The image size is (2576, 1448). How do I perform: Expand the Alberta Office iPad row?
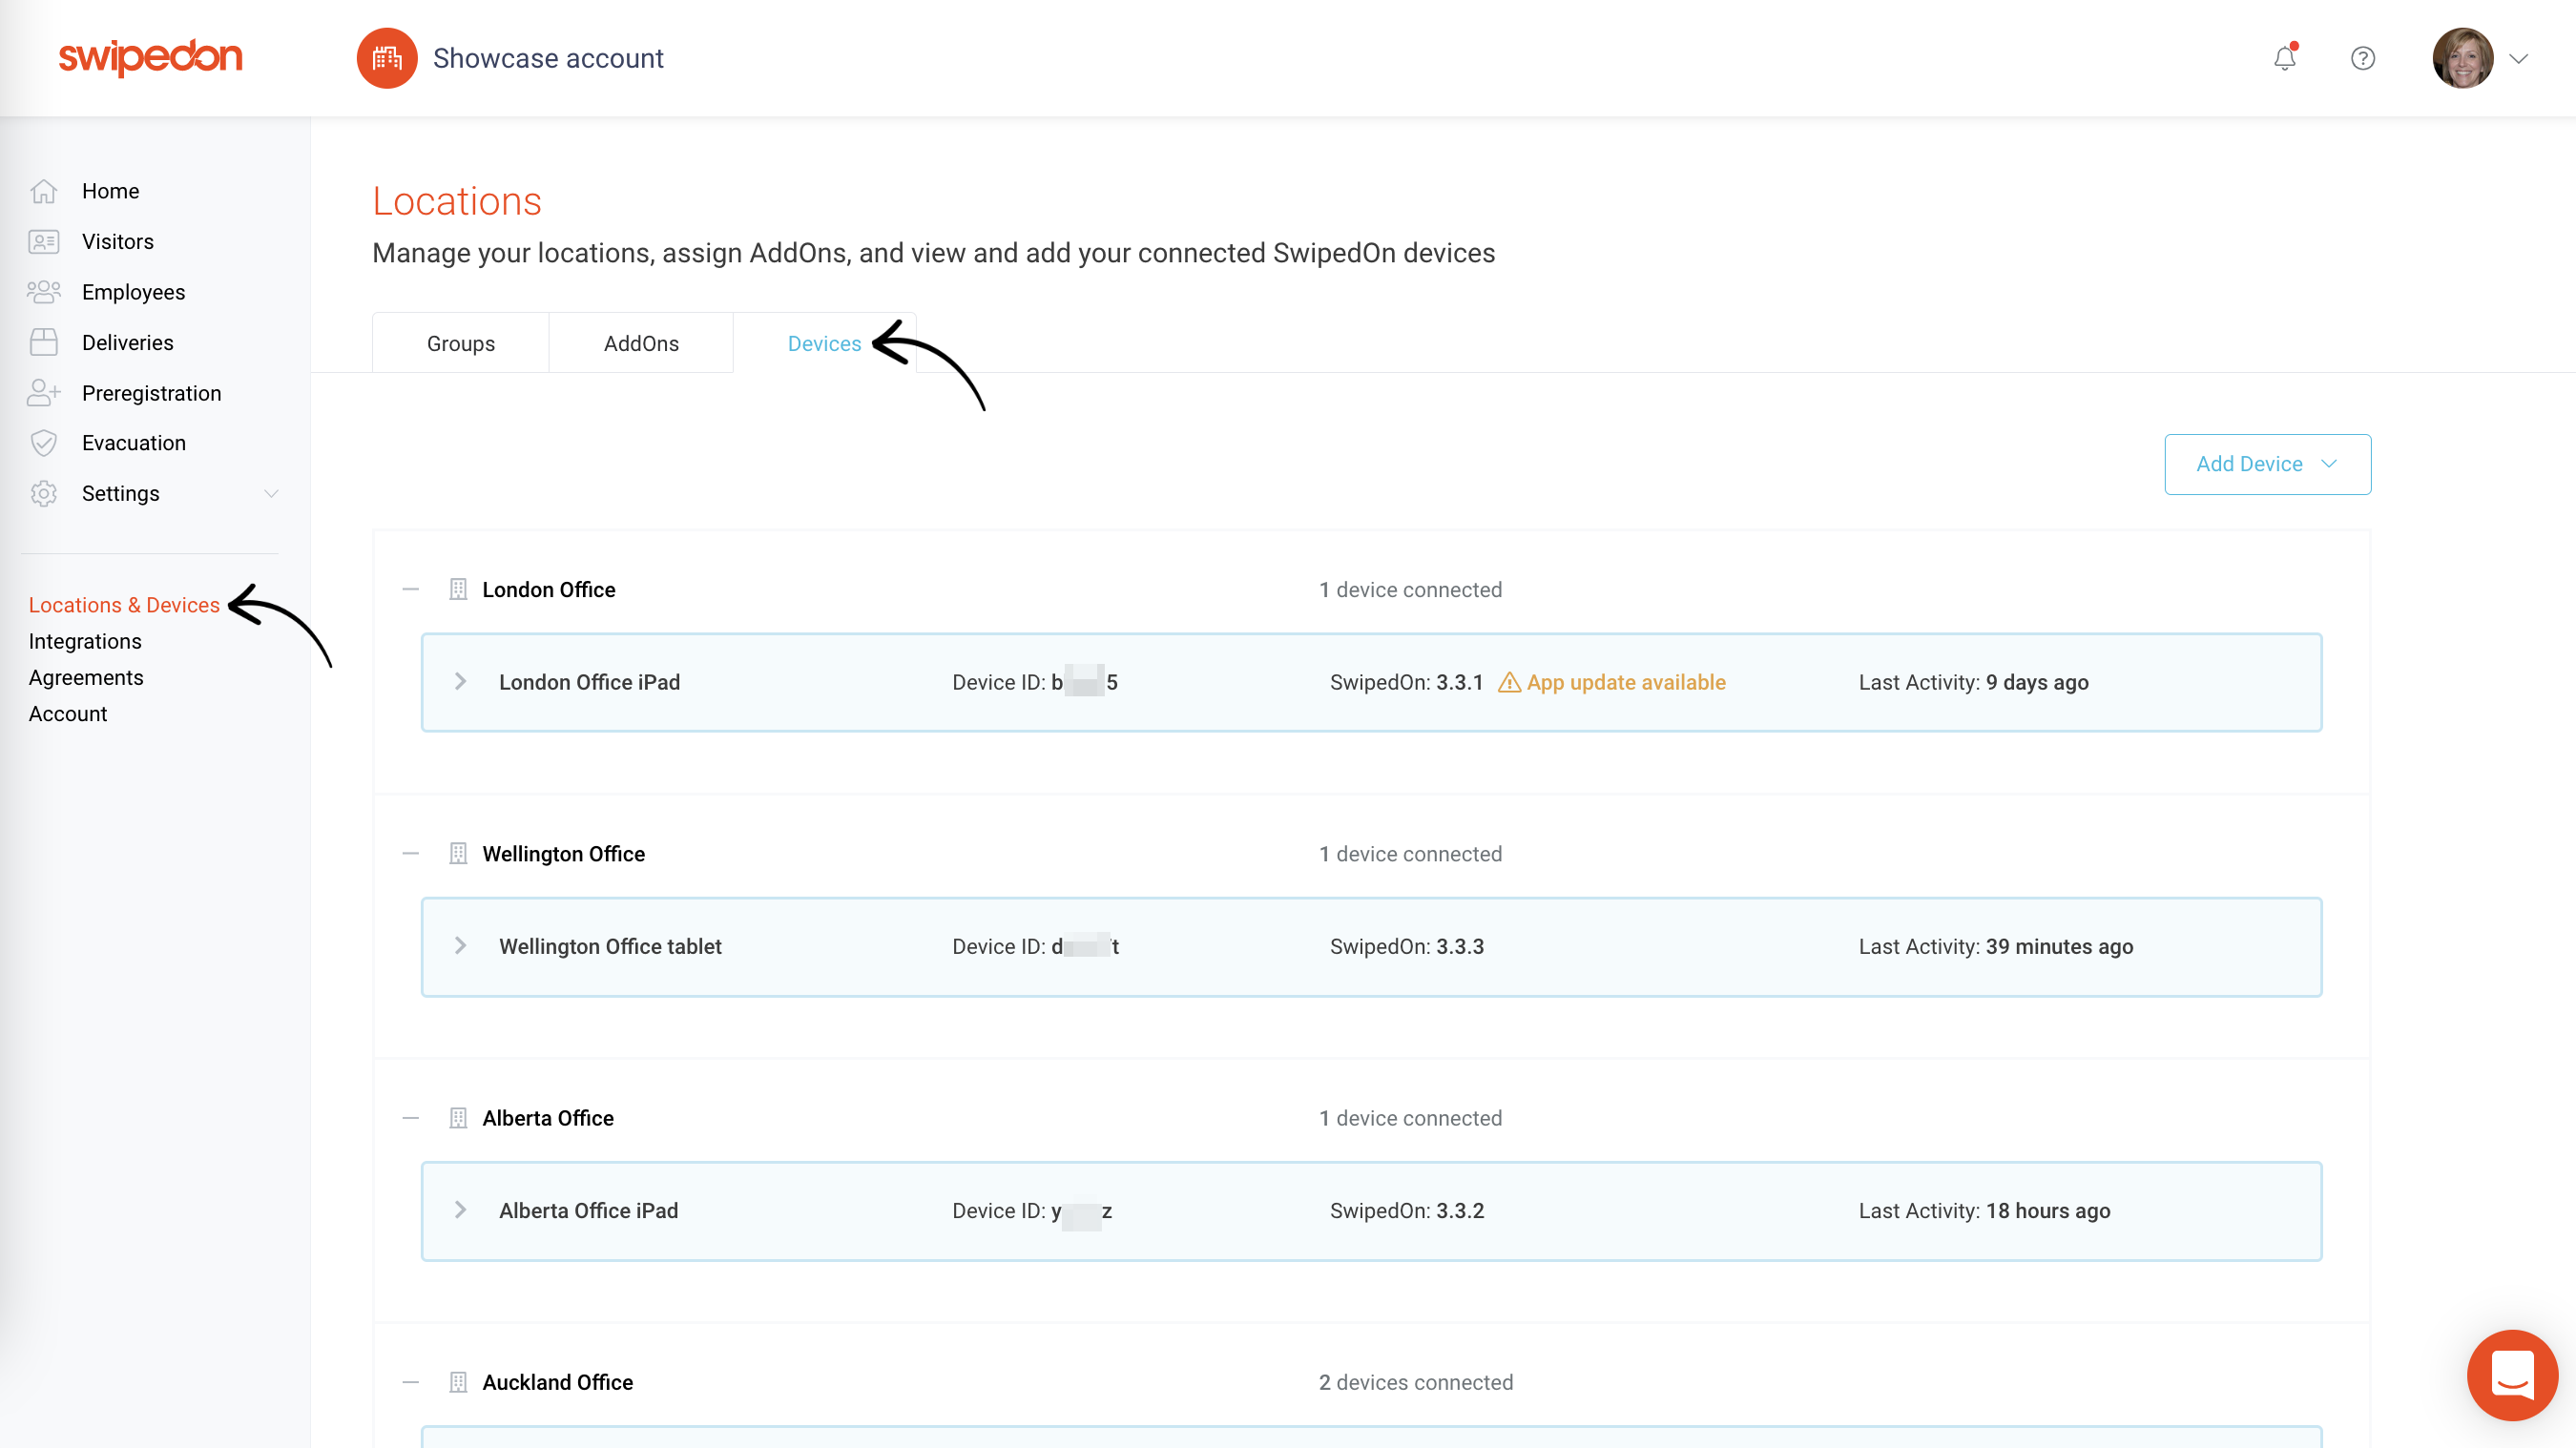pos(460,1210)
